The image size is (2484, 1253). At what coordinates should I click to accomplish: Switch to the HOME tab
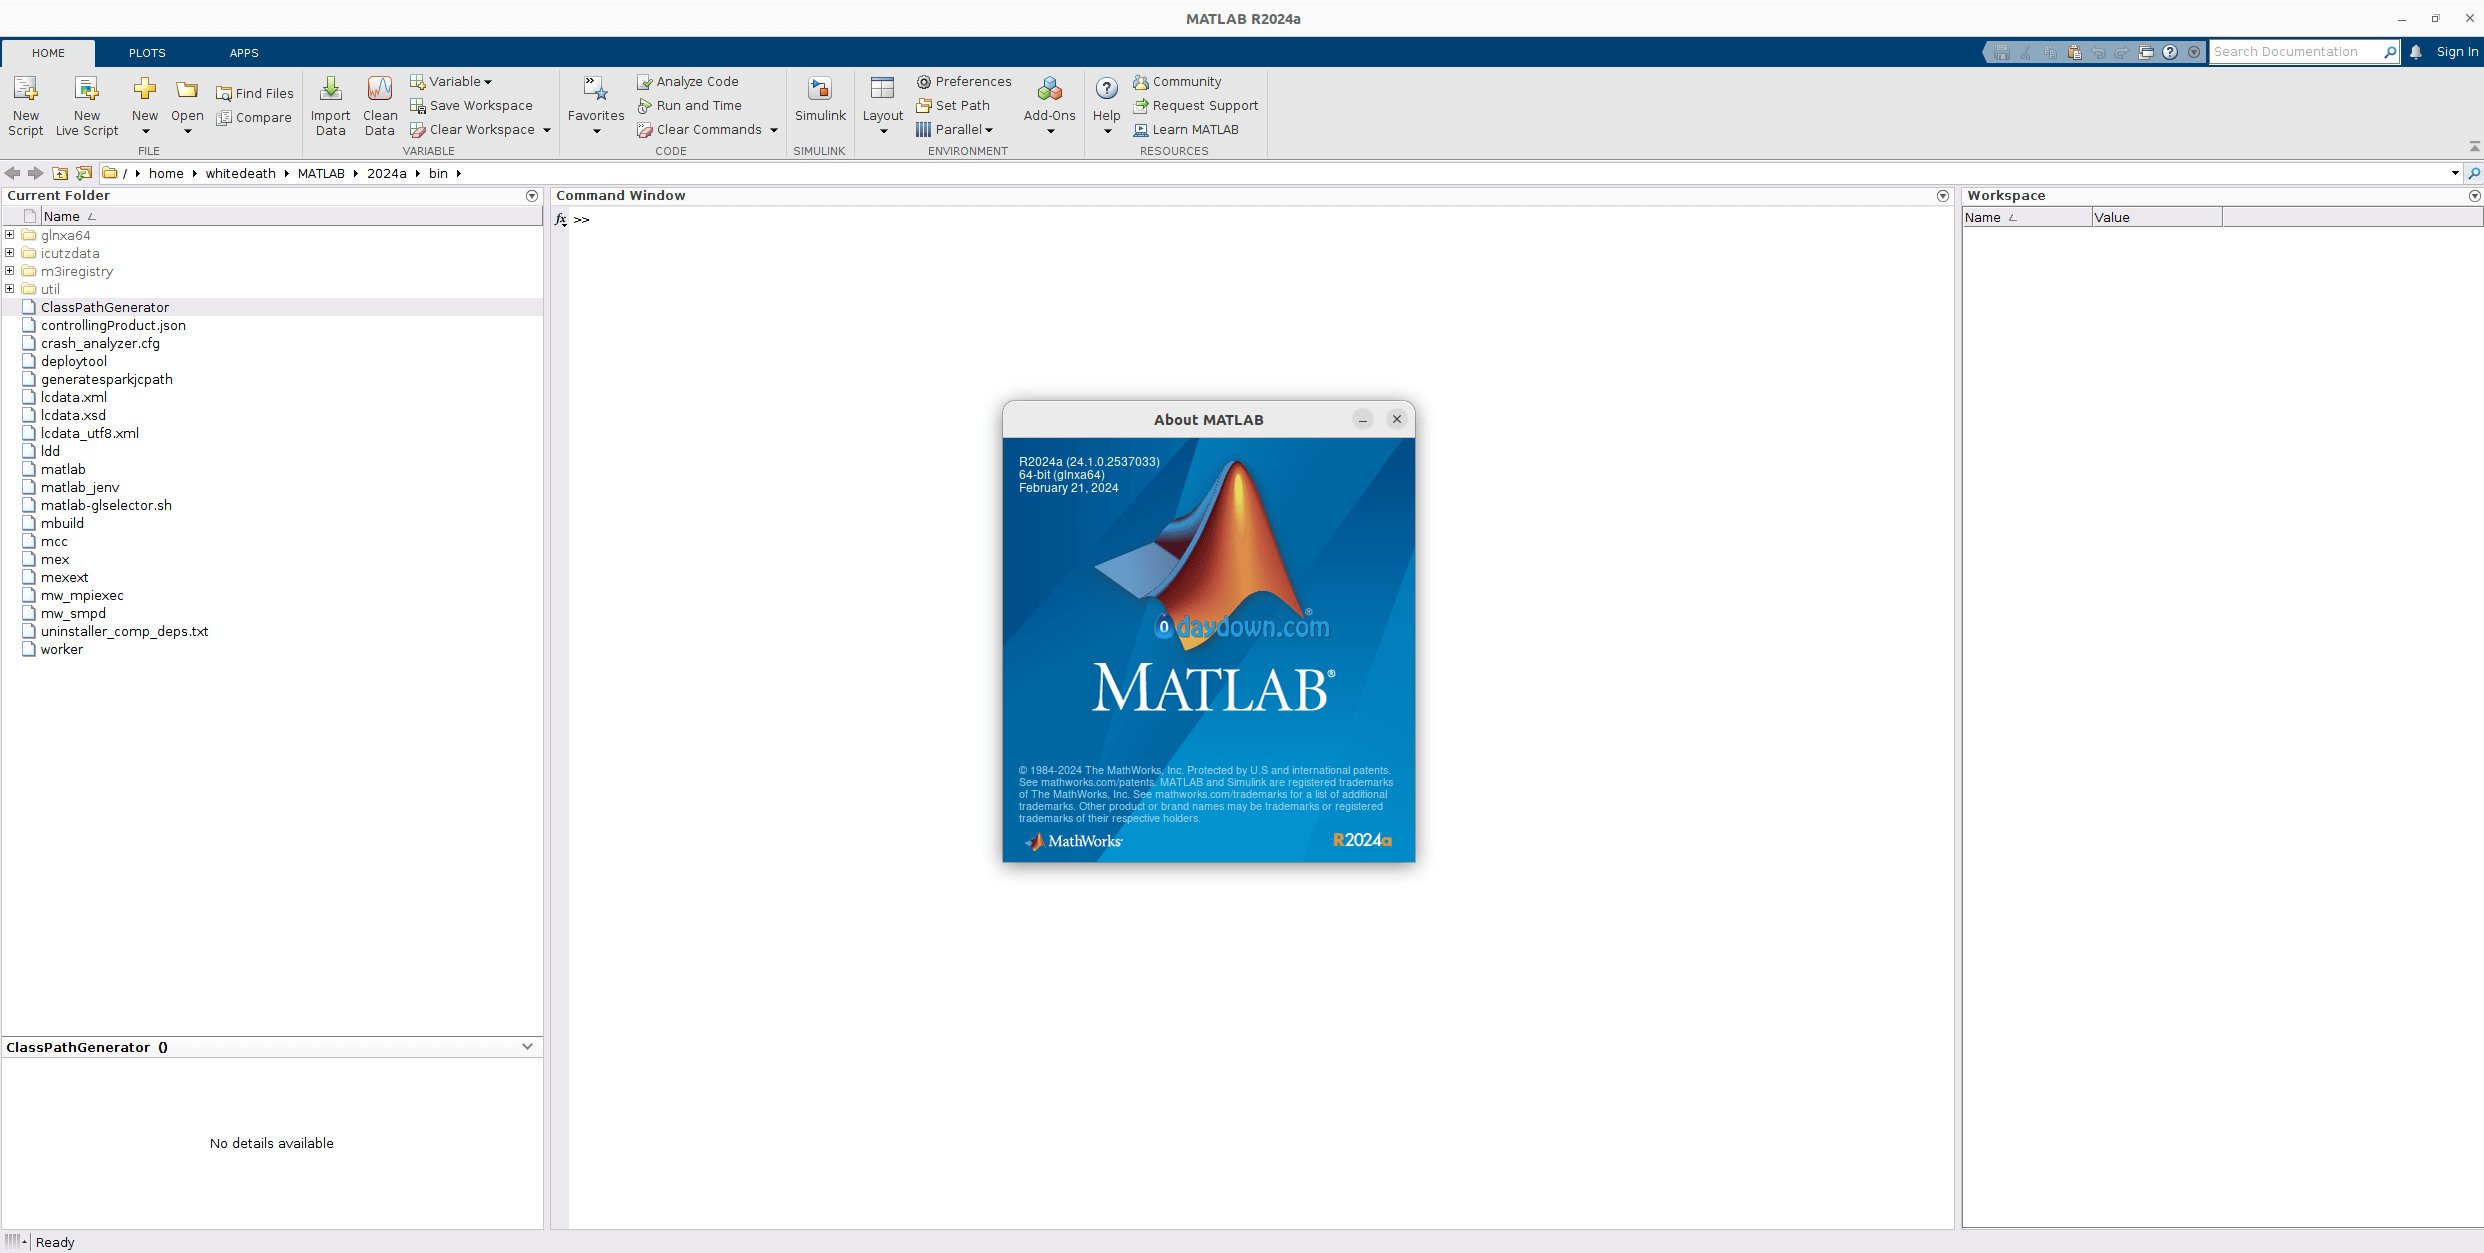click(48, 53)
